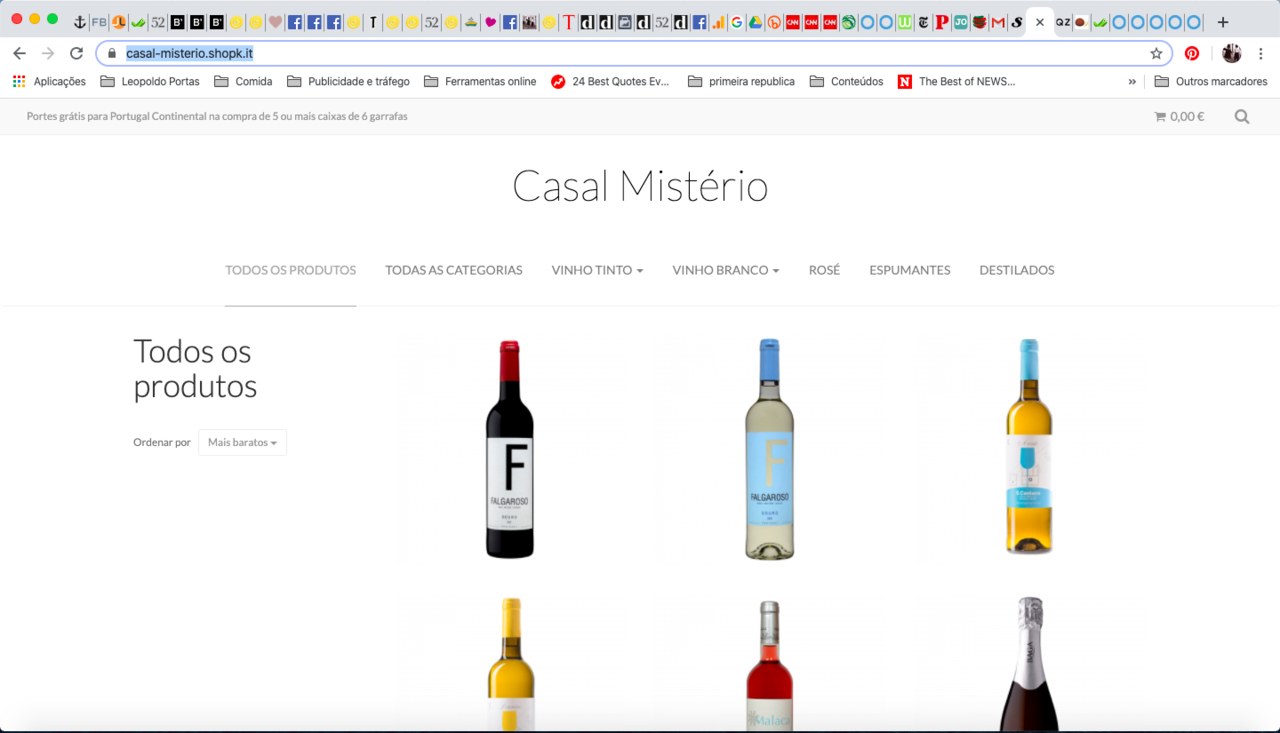Reload the current page
This screenshot has width=1280, height=733.
[x=76, y=53]
